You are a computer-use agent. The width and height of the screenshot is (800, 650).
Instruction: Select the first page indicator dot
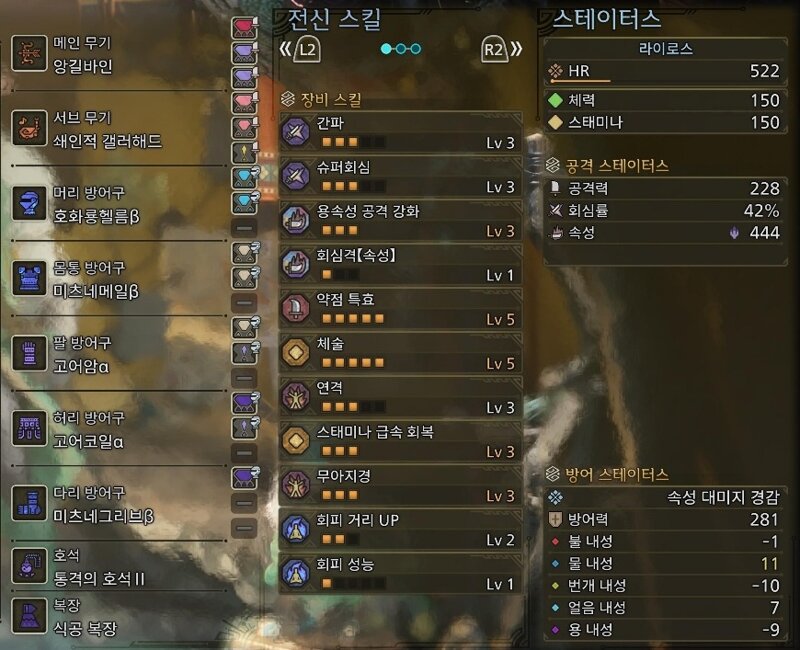[386, 48]
